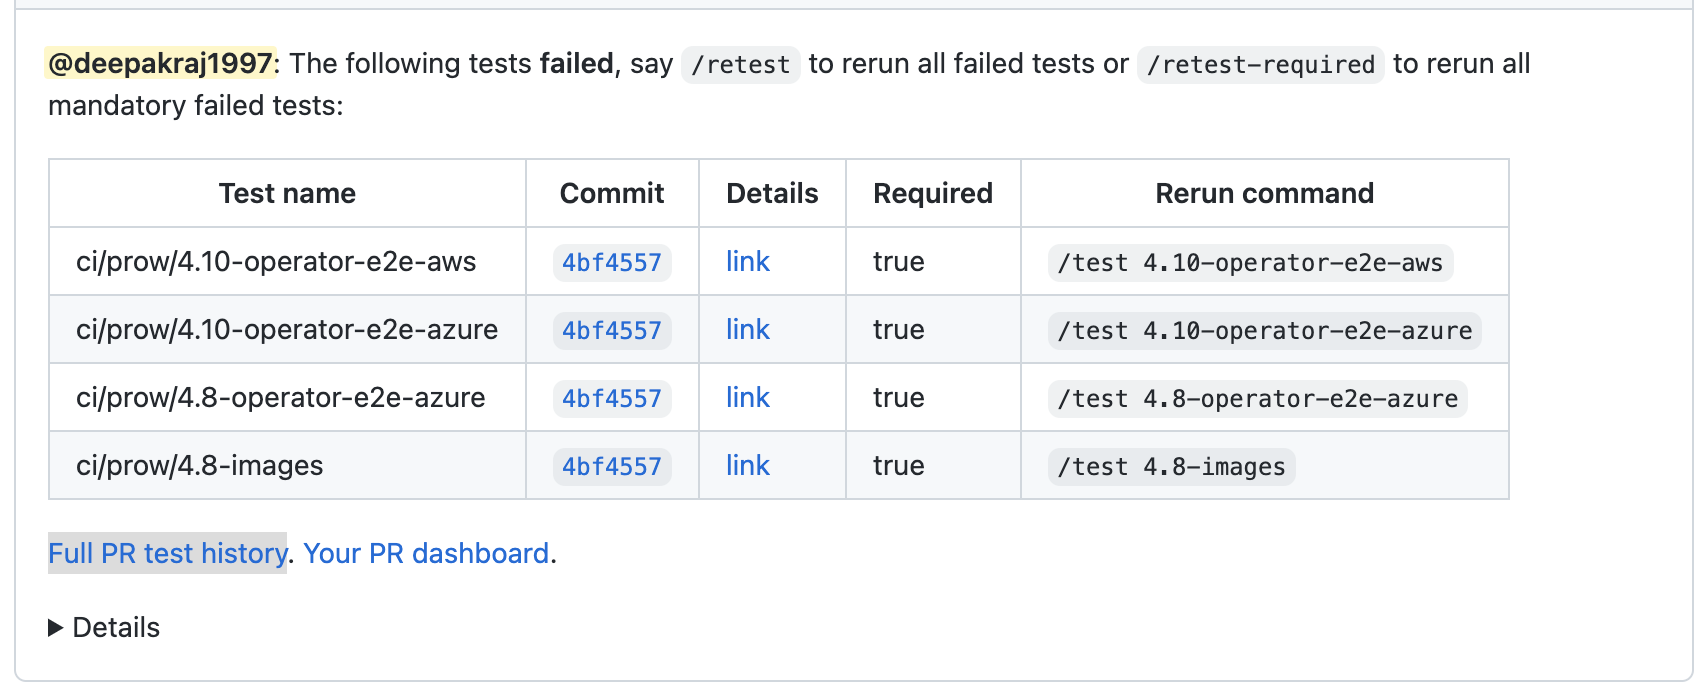Open commit 4bf4557 for 4.8-operator-e2e-azure
The image size is (1702, 682).
click(x=611, y=399)
